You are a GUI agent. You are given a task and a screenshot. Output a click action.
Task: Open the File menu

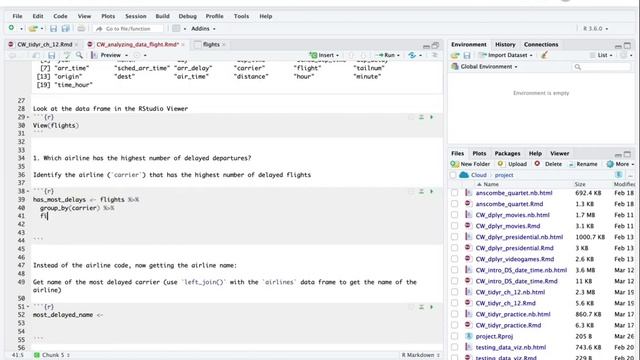(x=18, y=16)
